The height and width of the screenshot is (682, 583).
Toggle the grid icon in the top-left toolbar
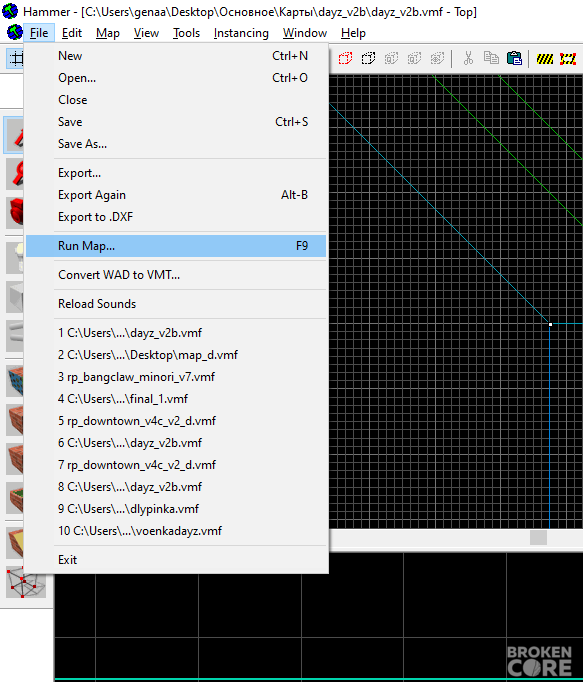point(16,58)
